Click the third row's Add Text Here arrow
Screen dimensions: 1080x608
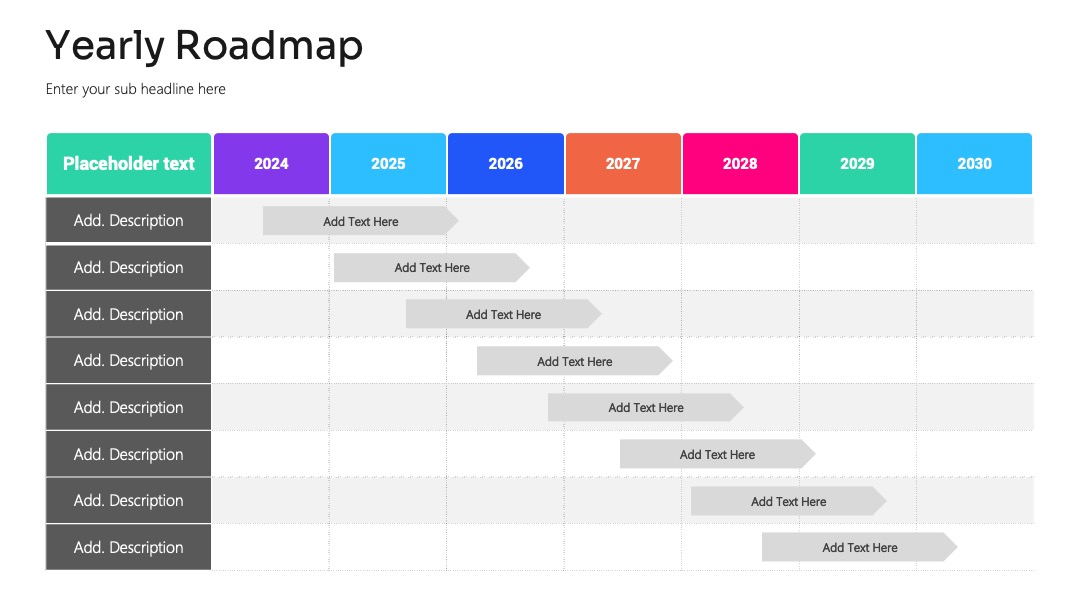[503, 314]
